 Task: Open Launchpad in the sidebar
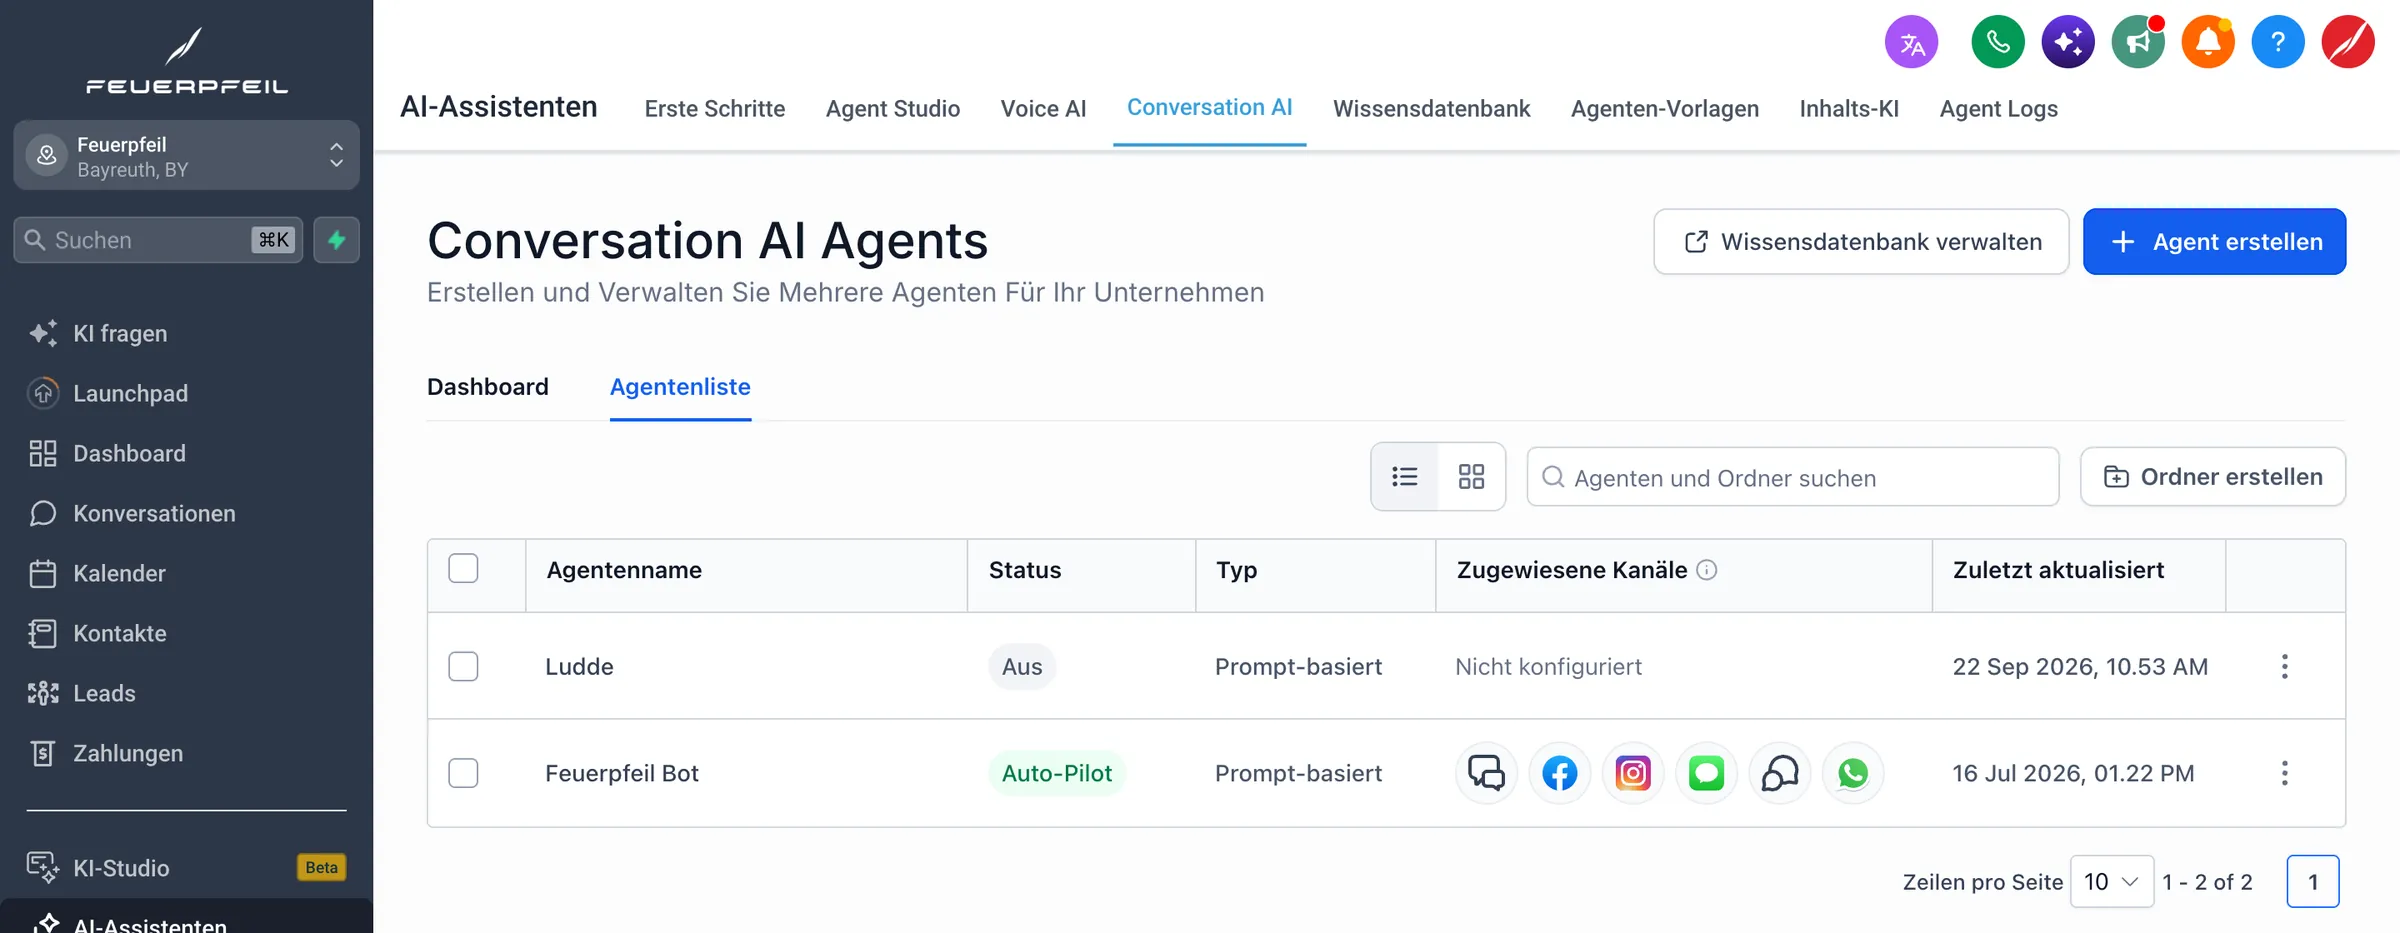tap(130, 393)
